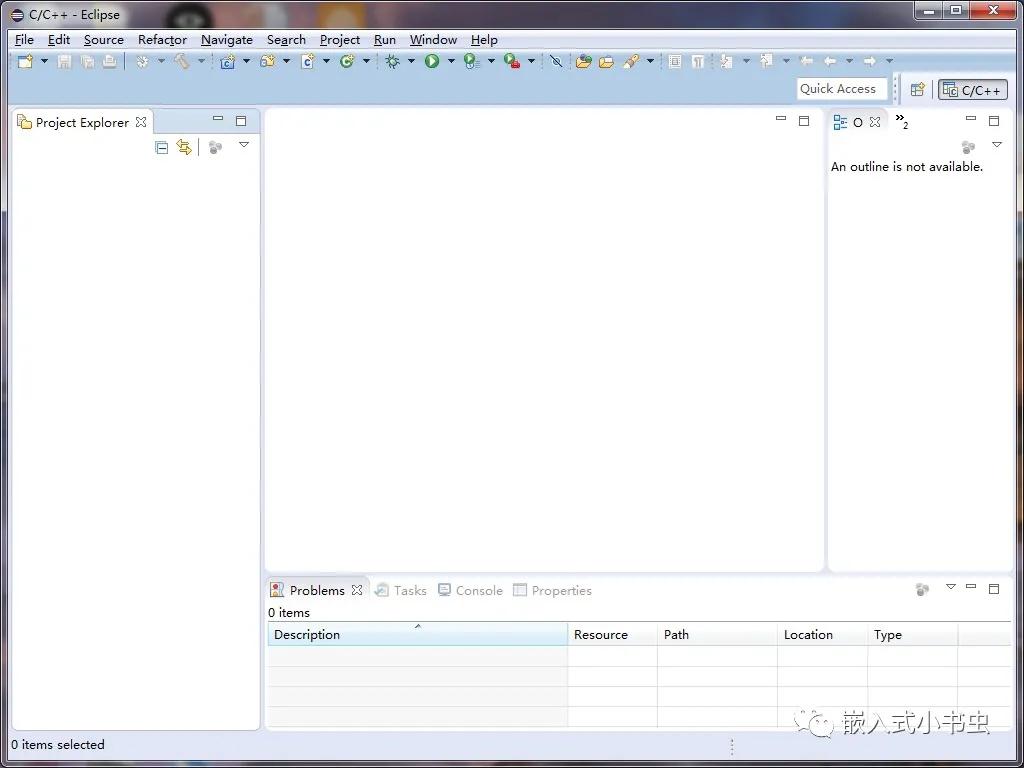The height and width of the screenshot is (768, 1024).
Task: Click the New C/C++ Project icon
Action: click(x=227, y=61)
